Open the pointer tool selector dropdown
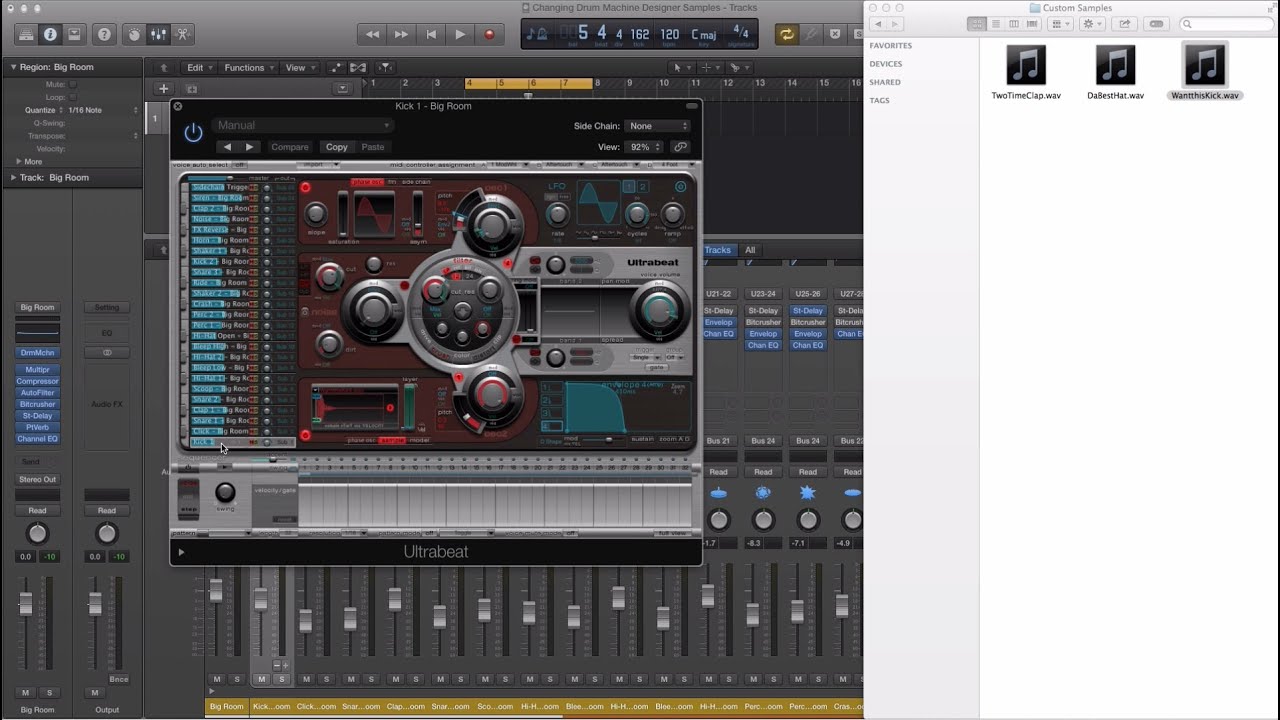This screenshot has width=1280, height=720. tap(682, 68)
